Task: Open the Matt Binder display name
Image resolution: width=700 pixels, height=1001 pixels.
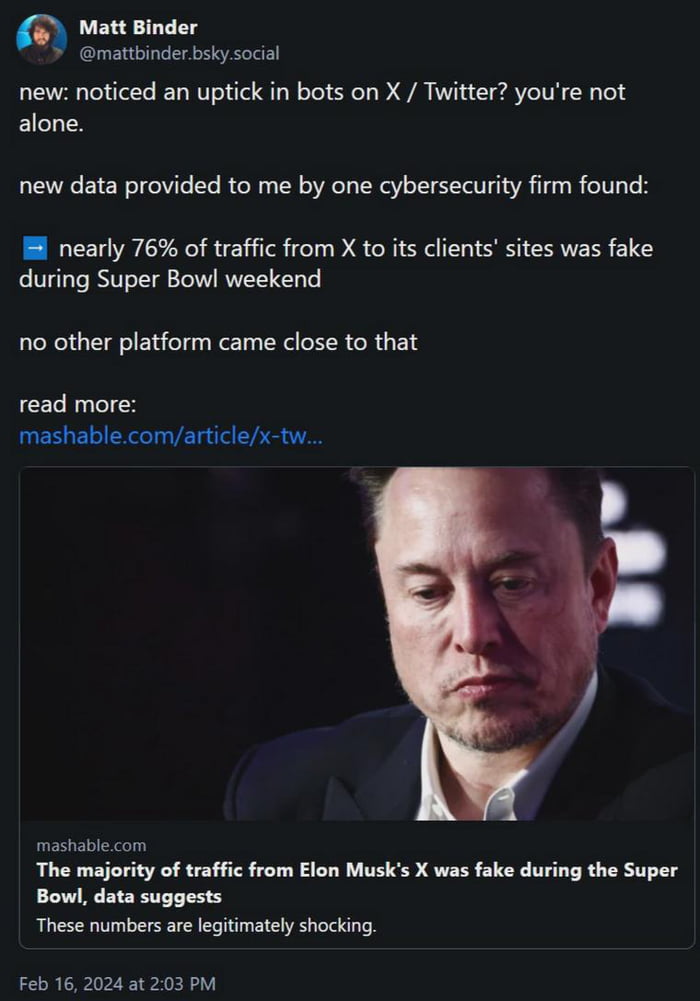Action: click(x=138, y=28)
